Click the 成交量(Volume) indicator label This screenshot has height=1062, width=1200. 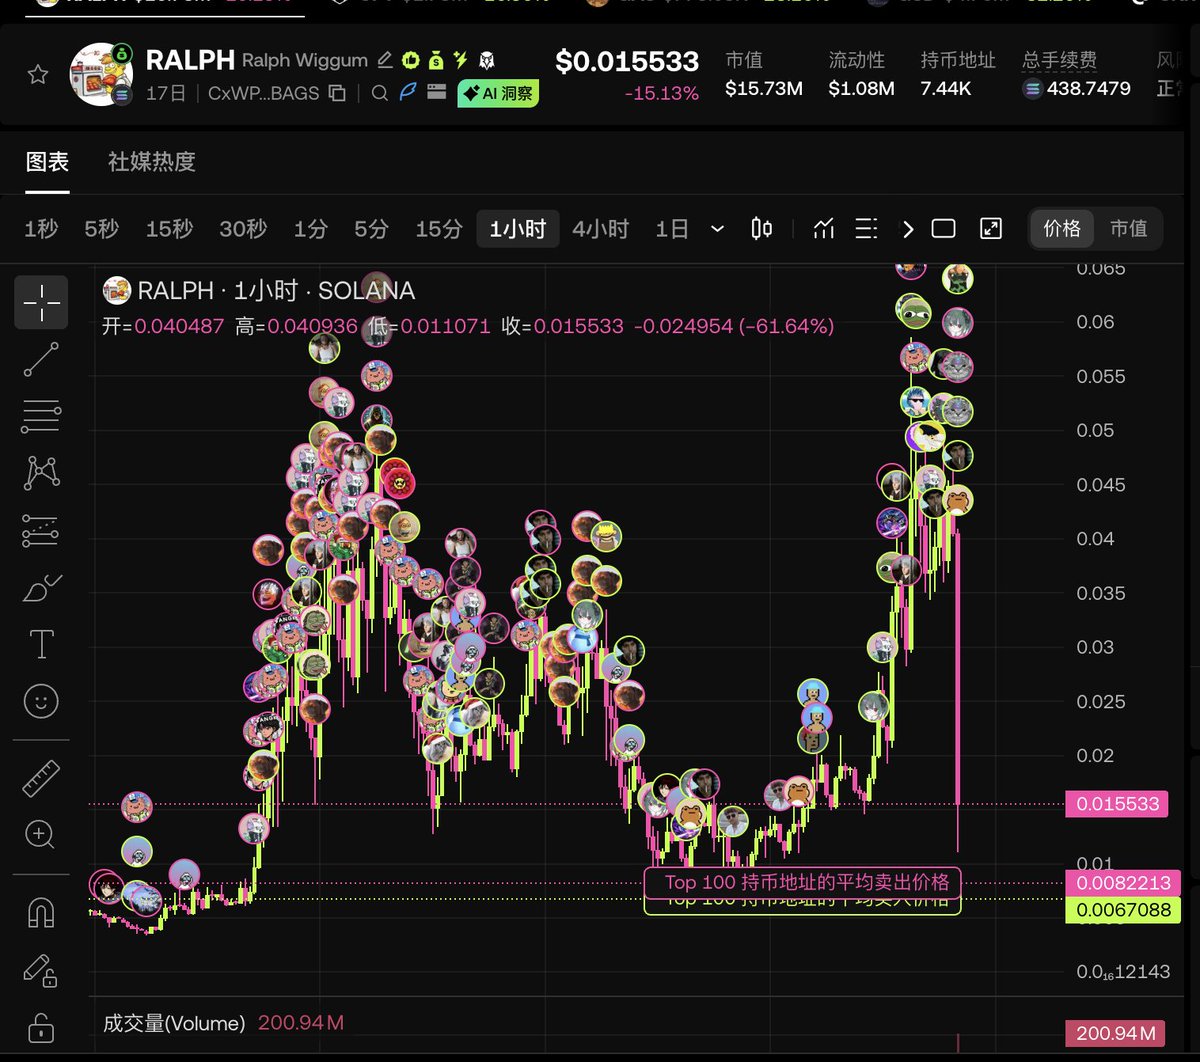pyautogui.click(x=174, y=1023)
